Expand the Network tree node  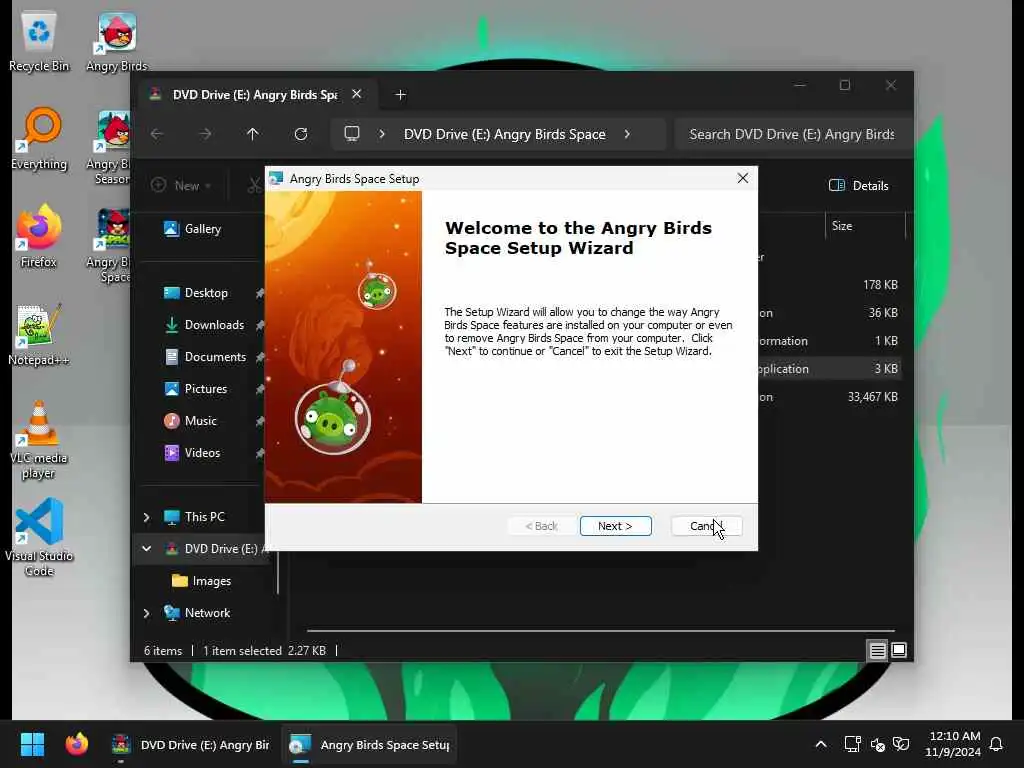pyautogui.click(x=146, y=613)
